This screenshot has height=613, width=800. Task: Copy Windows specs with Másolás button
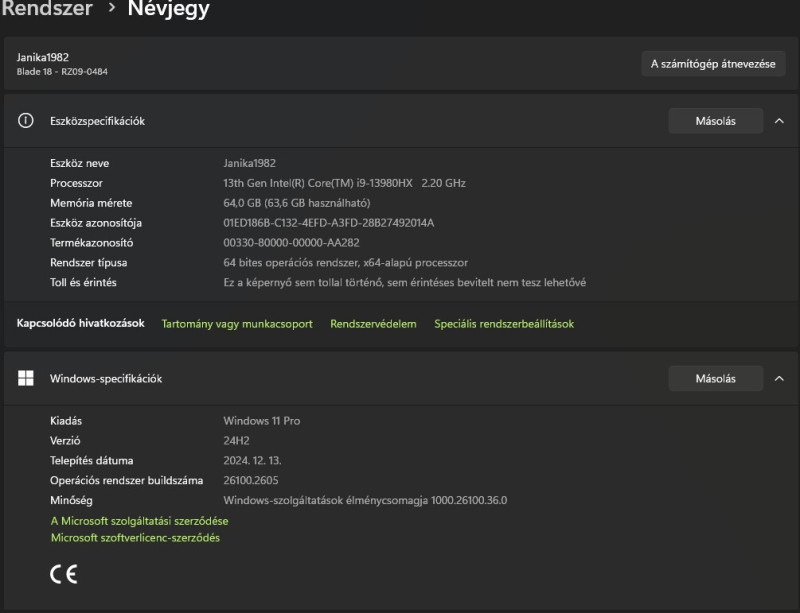click(715, 379)
